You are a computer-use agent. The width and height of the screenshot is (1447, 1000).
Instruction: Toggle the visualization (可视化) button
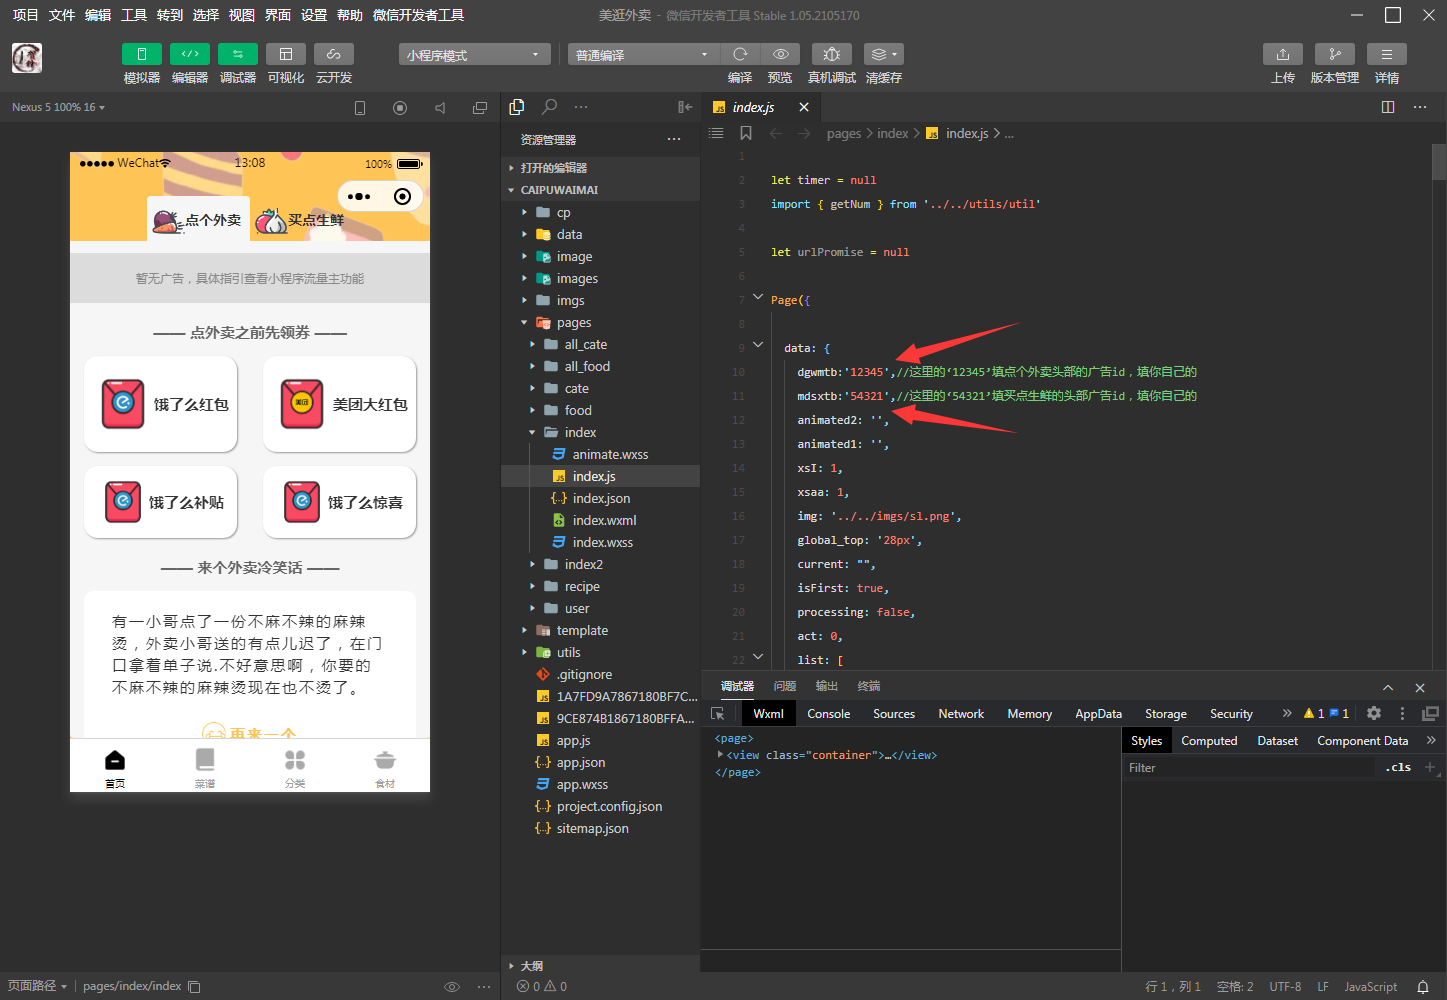click(286, 54)
